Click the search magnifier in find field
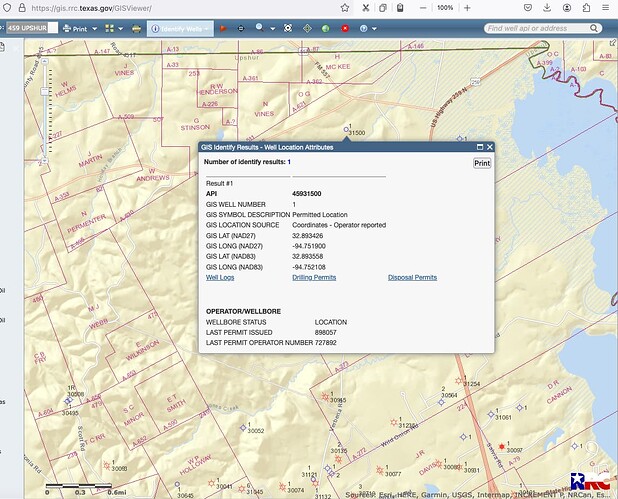The image size is (618, 499). (594, 28)
